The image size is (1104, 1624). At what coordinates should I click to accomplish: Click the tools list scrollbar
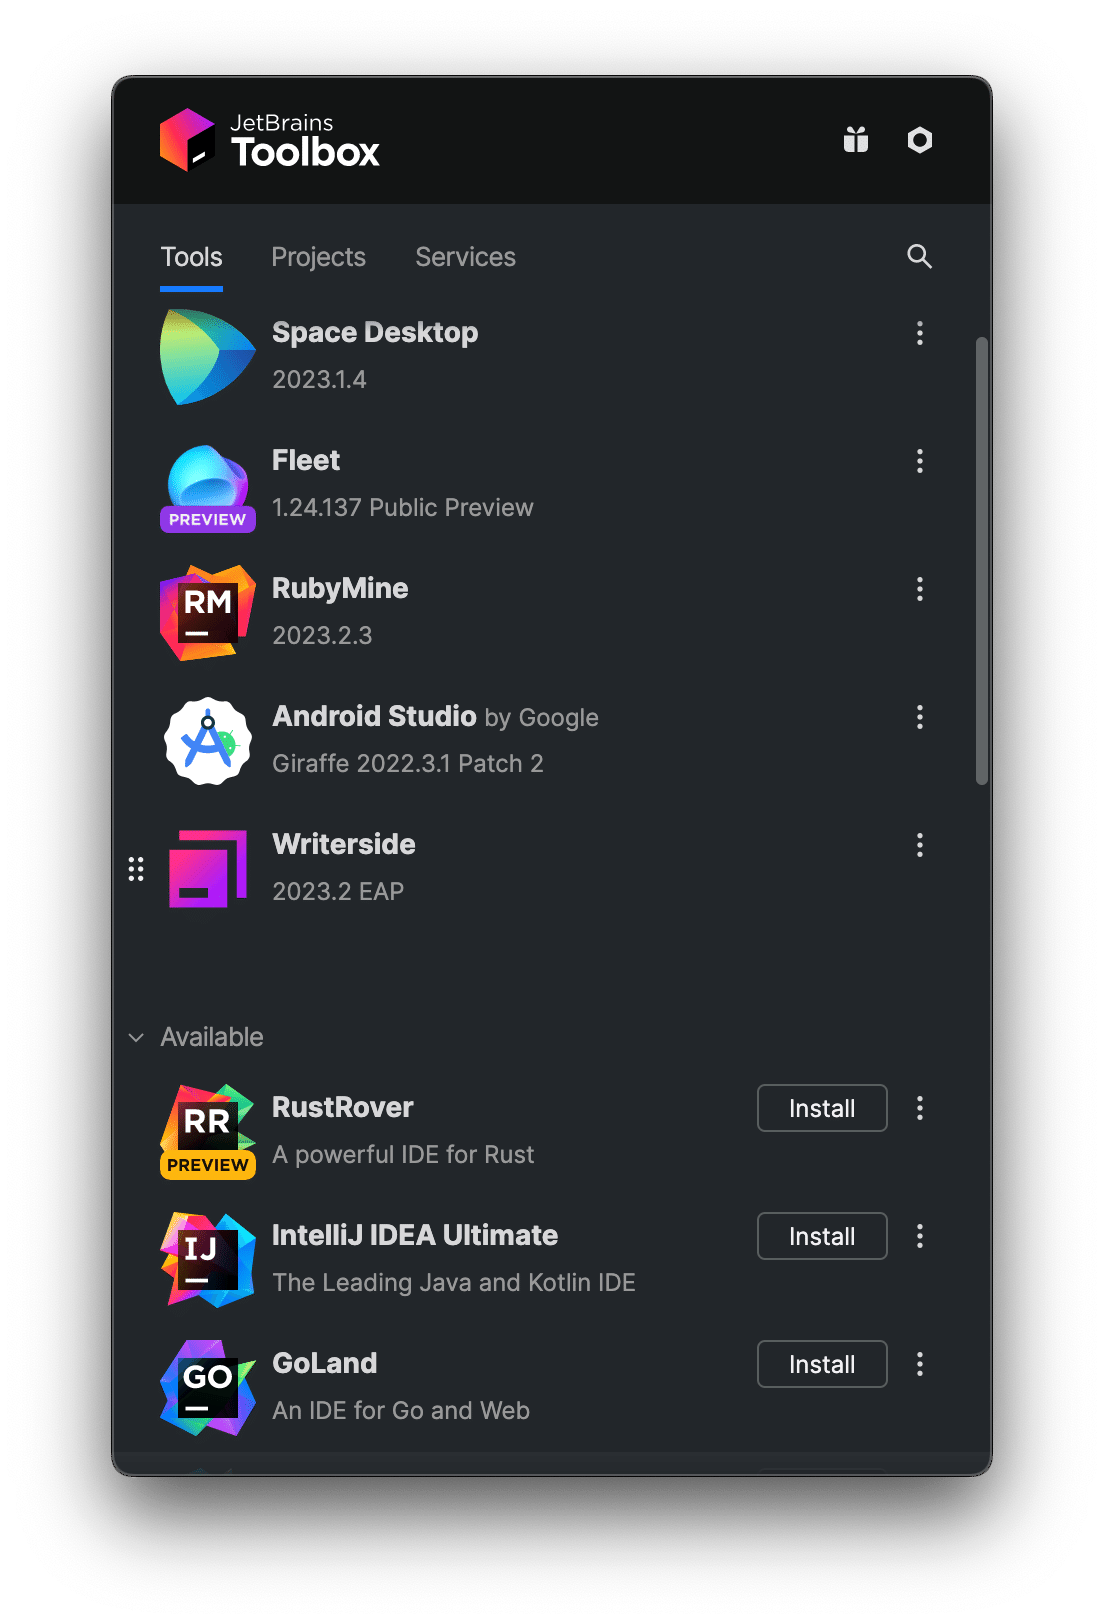982,561
